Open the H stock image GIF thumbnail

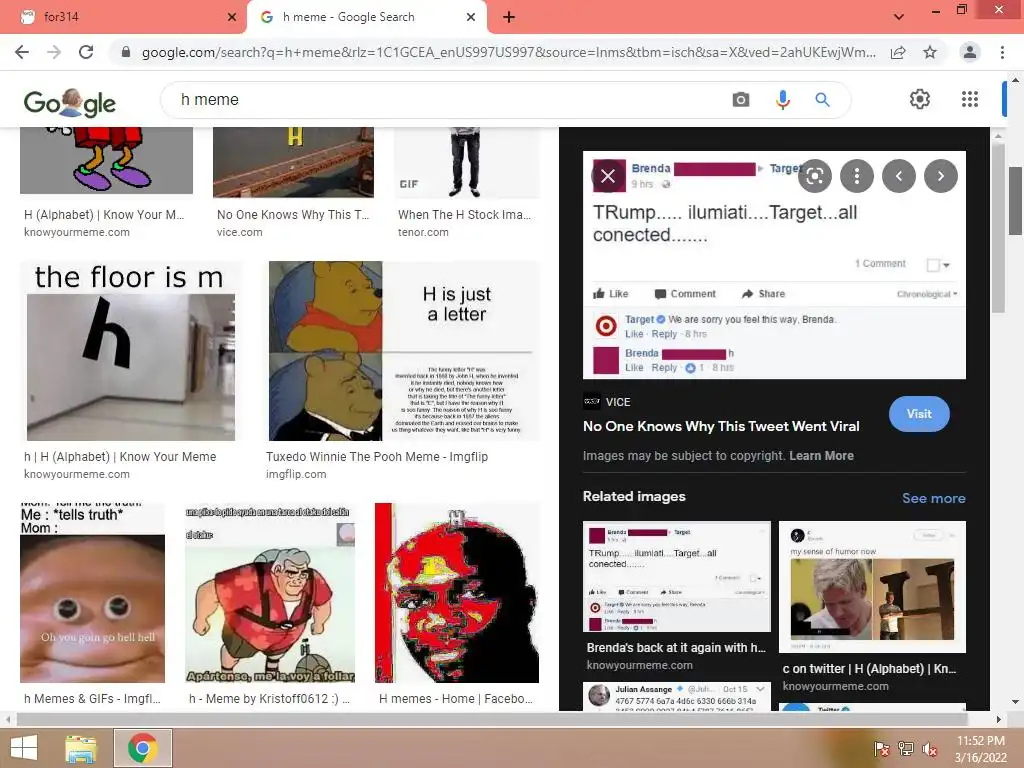pyautogui.click(x=467, y=162)
